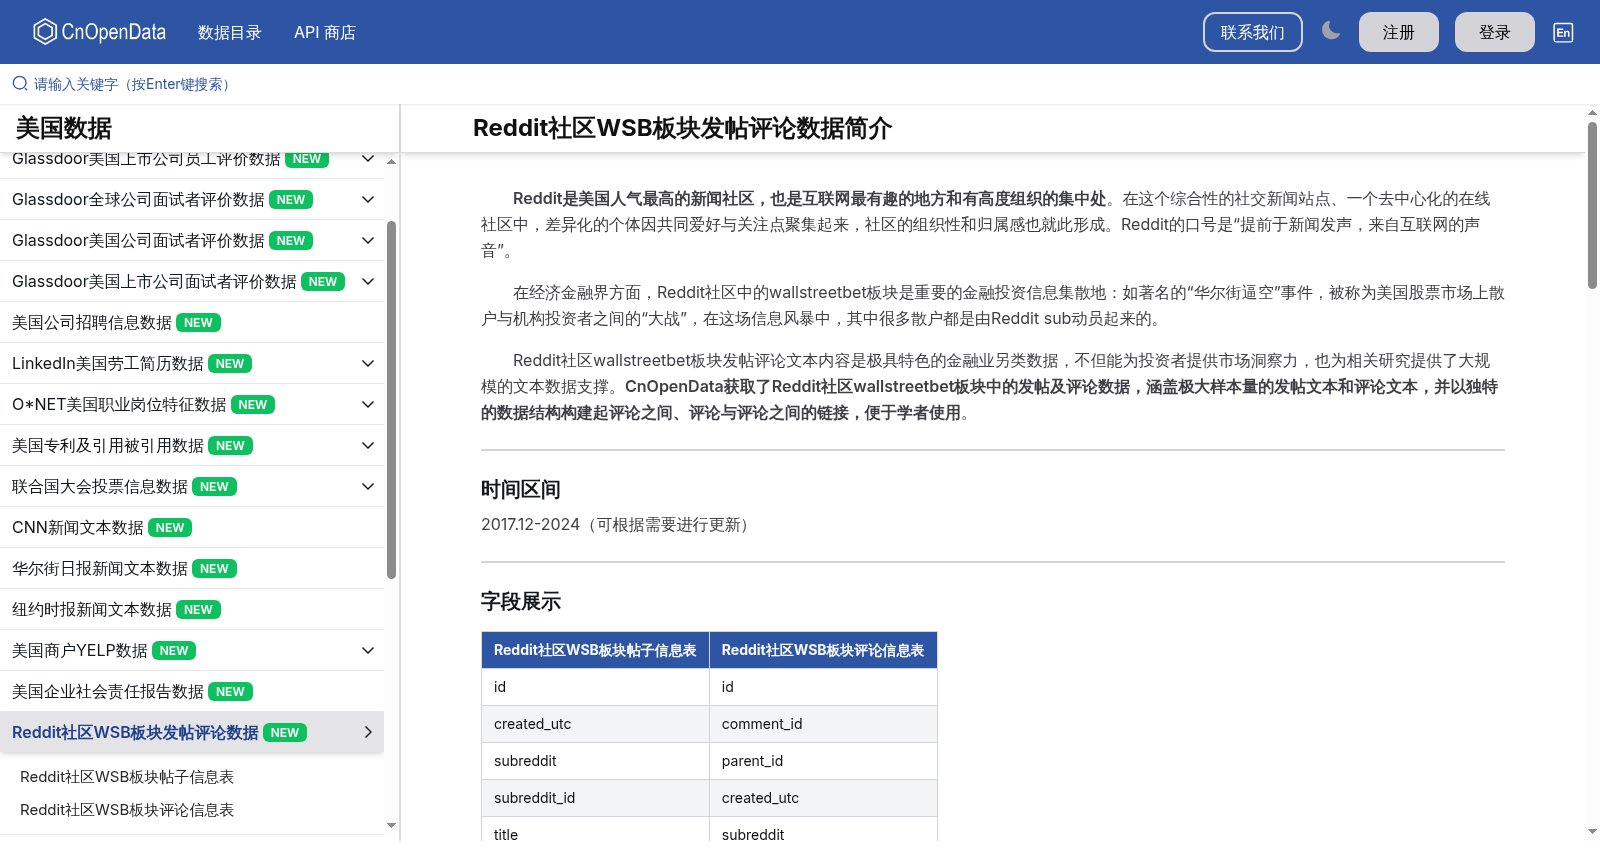1600x857 pixels.
Task: Click sidebar scrollbar up arrow
Action: tap(392, 161)
